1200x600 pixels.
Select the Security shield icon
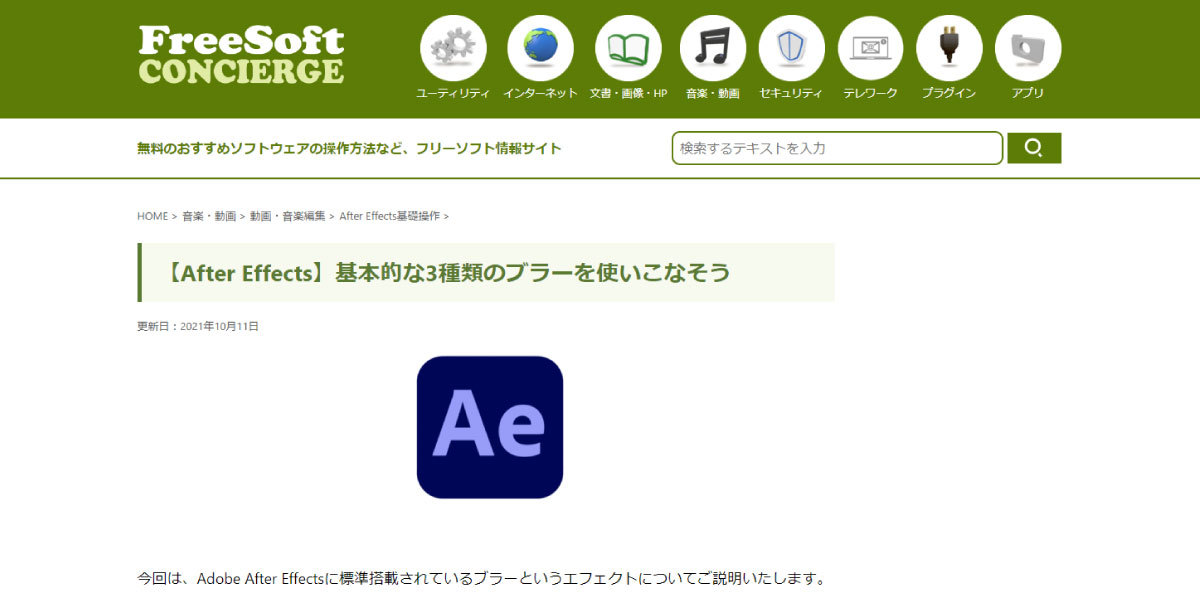[791, 48]
